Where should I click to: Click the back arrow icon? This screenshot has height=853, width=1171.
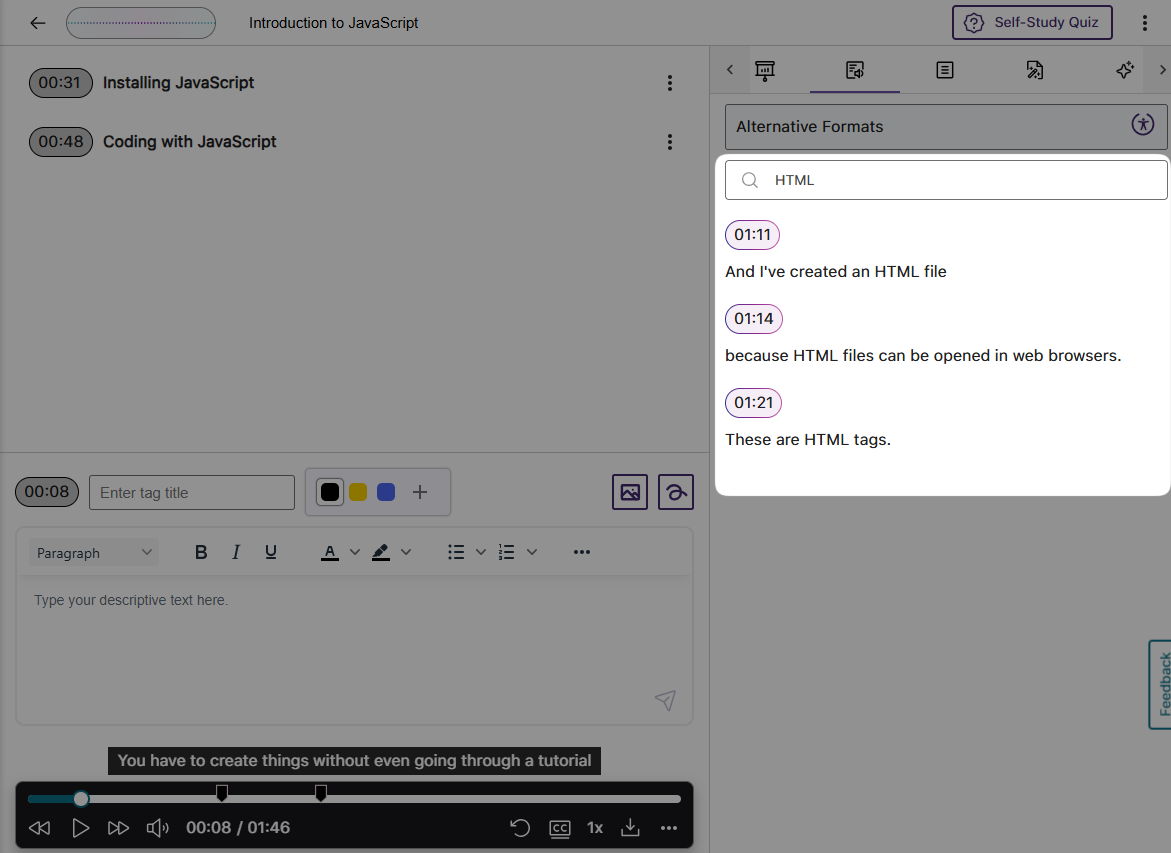[38, 23]
